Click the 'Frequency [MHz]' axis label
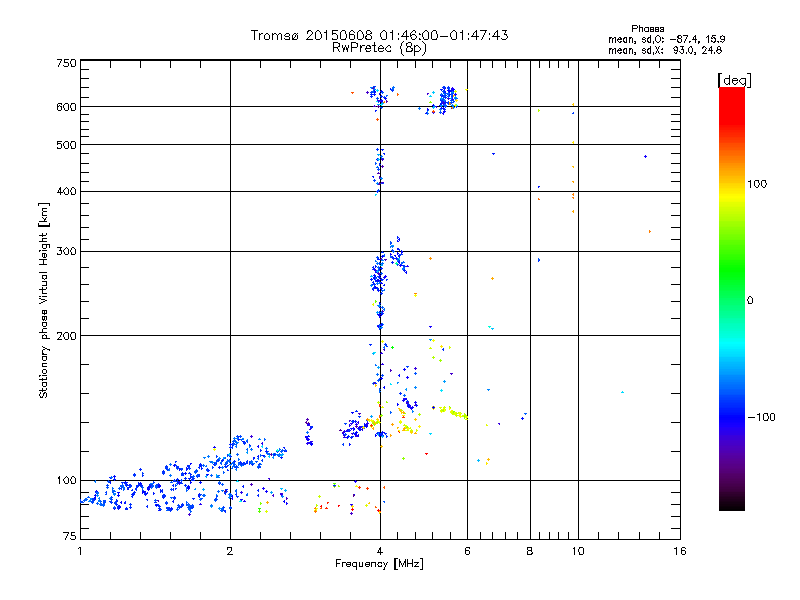This screenshot has width=800, height=600. tap(379, 564)
